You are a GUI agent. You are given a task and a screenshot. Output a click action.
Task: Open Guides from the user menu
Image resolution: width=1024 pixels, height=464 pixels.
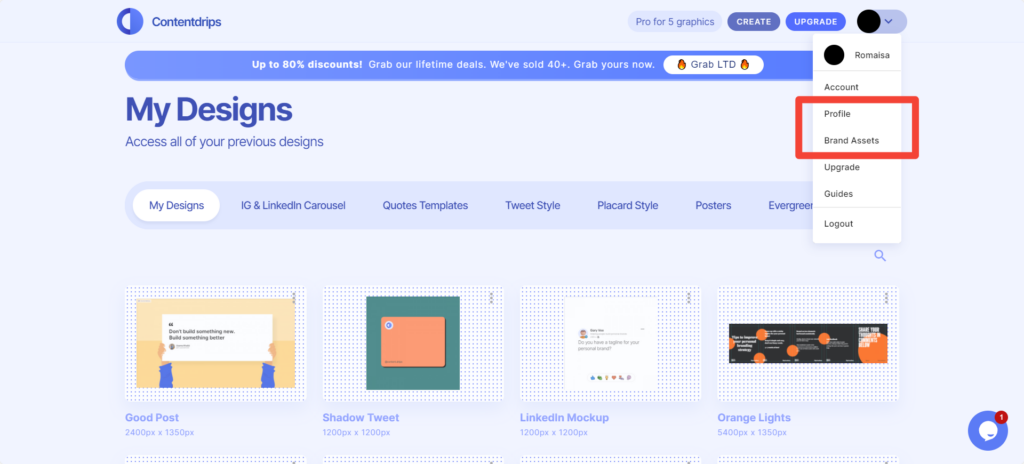838,194
